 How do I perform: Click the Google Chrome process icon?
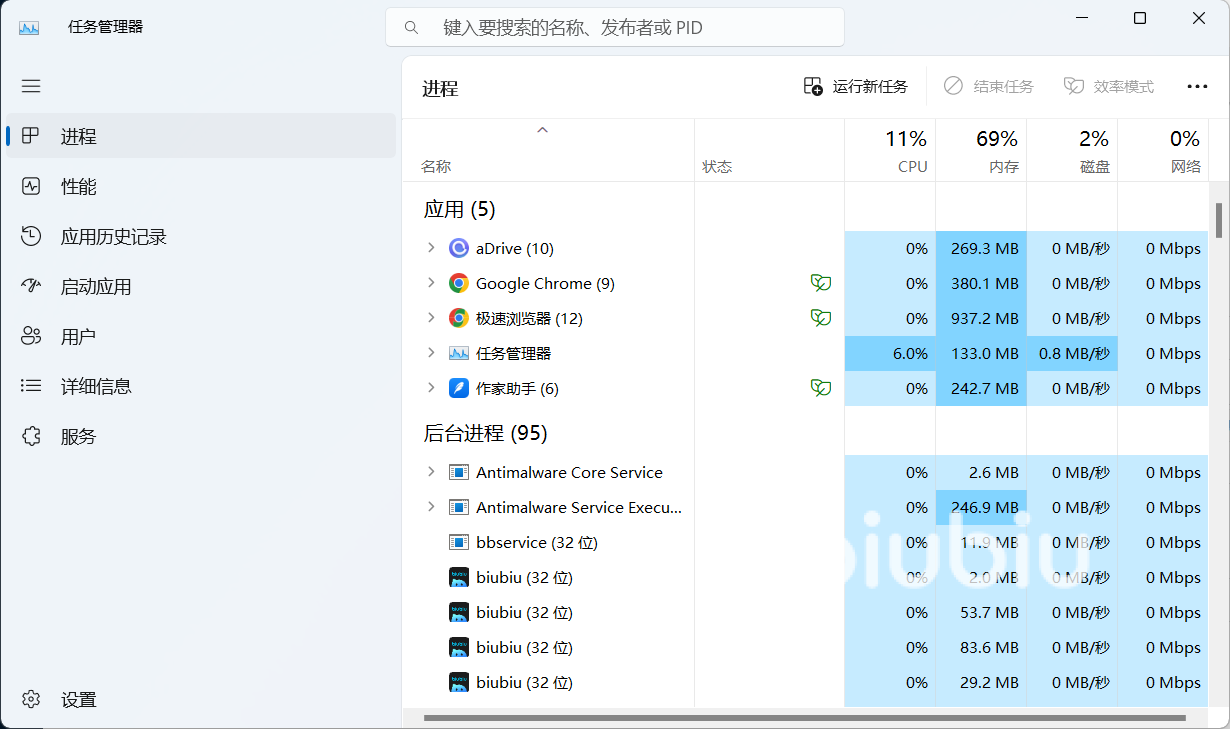coord(459,283)
